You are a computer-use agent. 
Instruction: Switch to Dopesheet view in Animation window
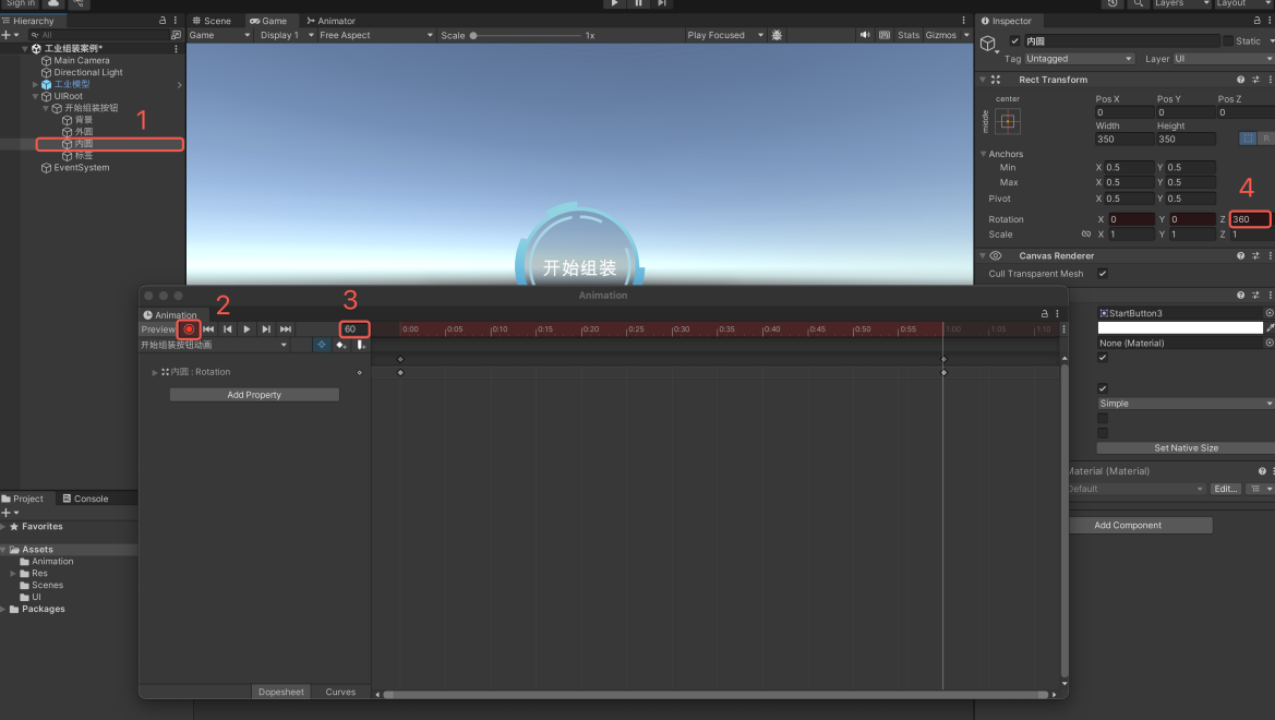[281, 692]
